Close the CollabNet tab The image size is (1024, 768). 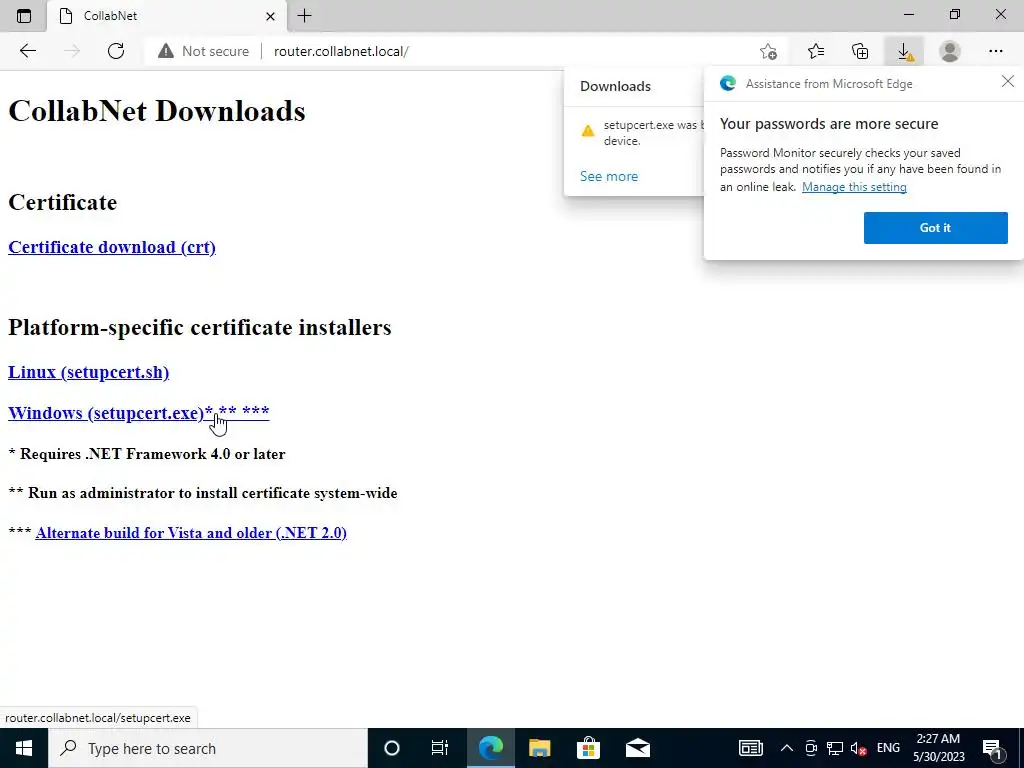pyautogui.click(x=270, y=16)
